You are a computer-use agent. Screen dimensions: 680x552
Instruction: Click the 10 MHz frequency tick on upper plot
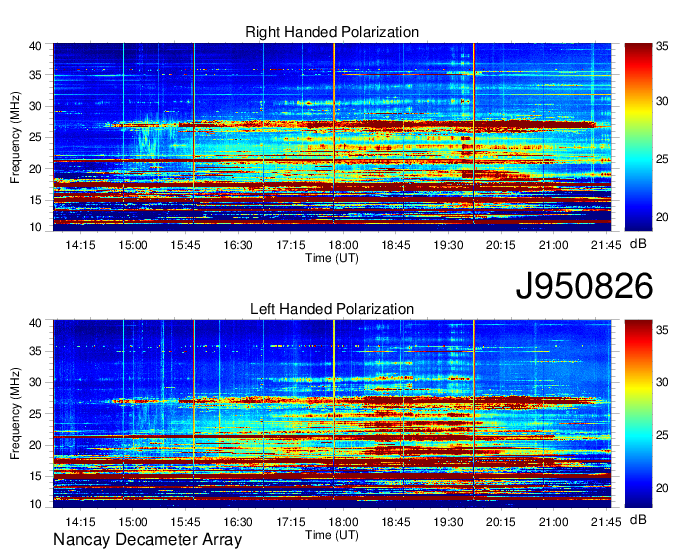tap(35, 227)
